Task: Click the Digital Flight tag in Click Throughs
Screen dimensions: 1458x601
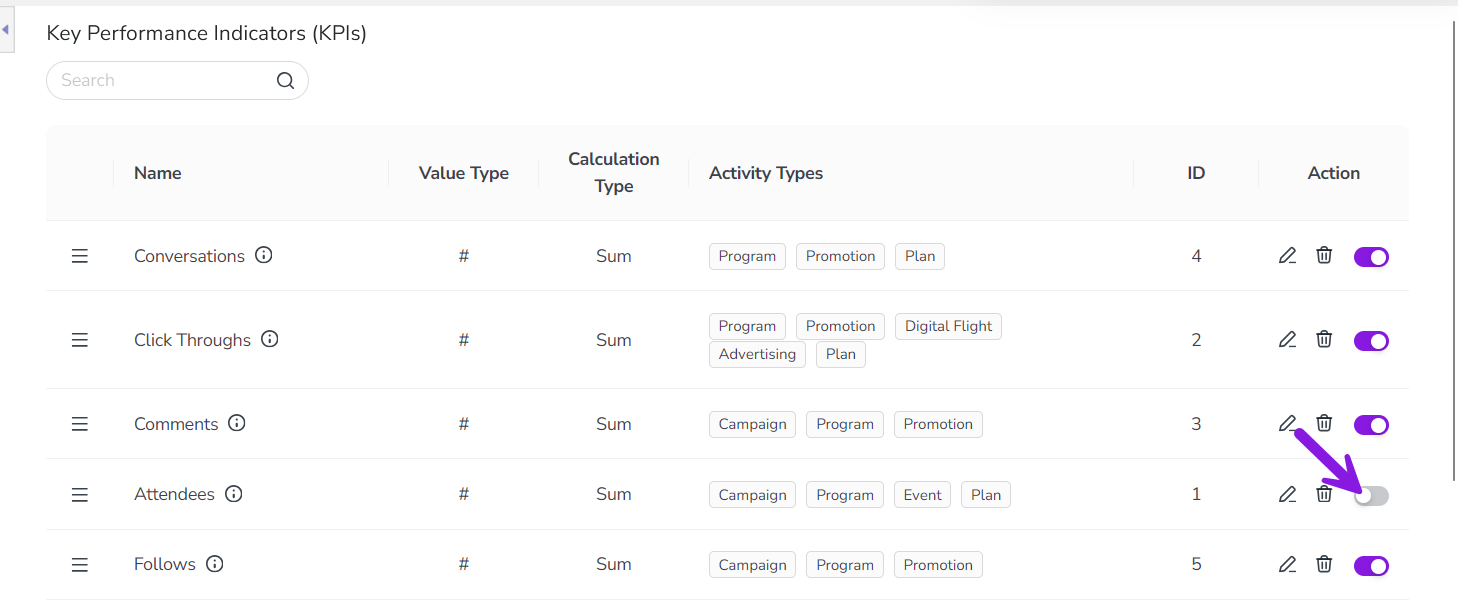Action: tap(948, 326)
